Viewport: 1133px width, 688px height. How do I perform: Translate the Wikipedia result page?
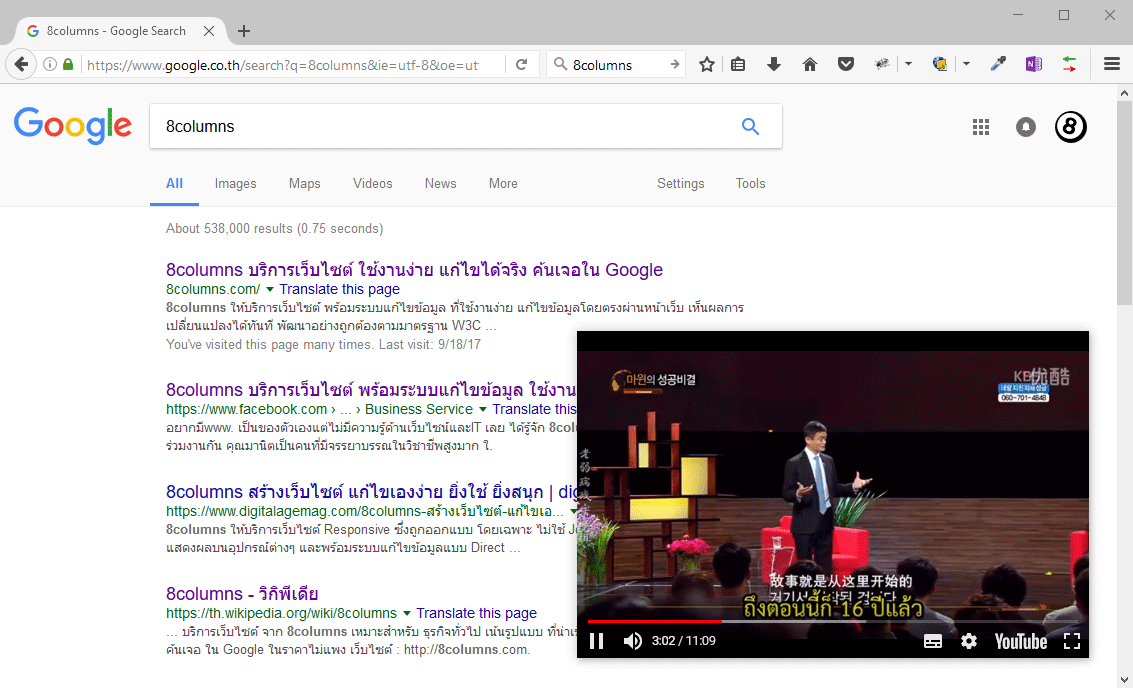pos(476,614)
